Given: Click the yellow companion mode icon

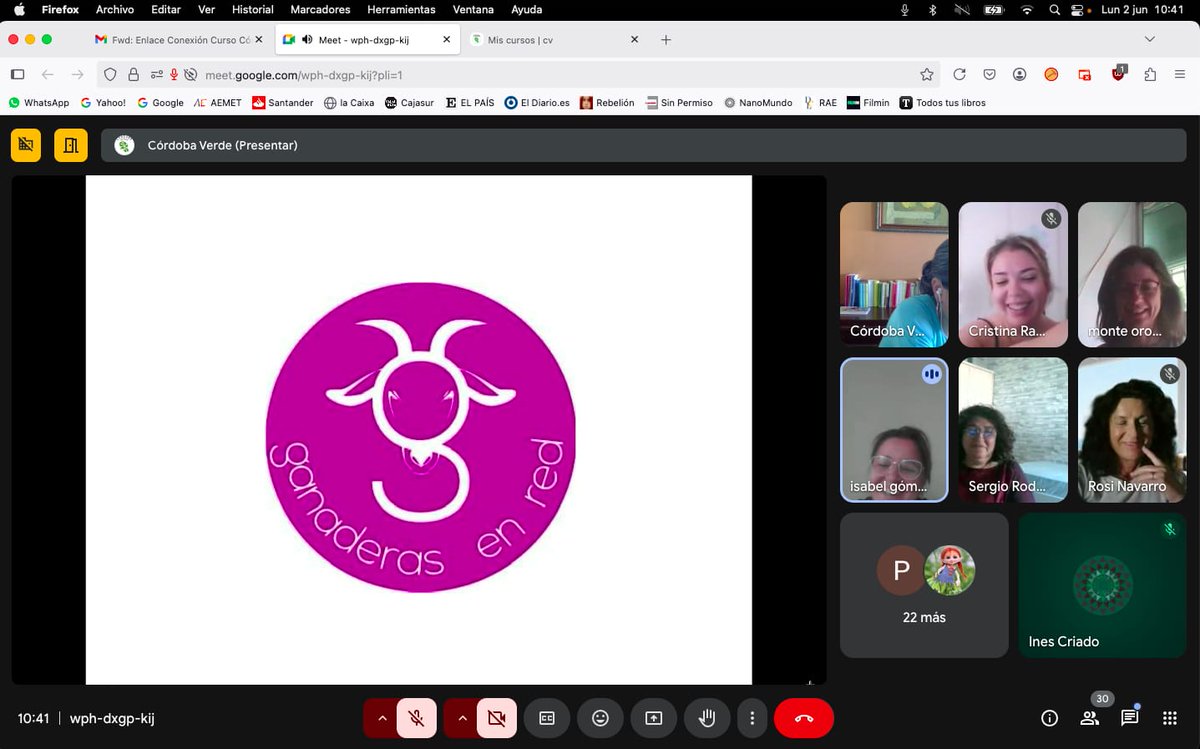Looking at the screenshot, I should pos(26,145).
